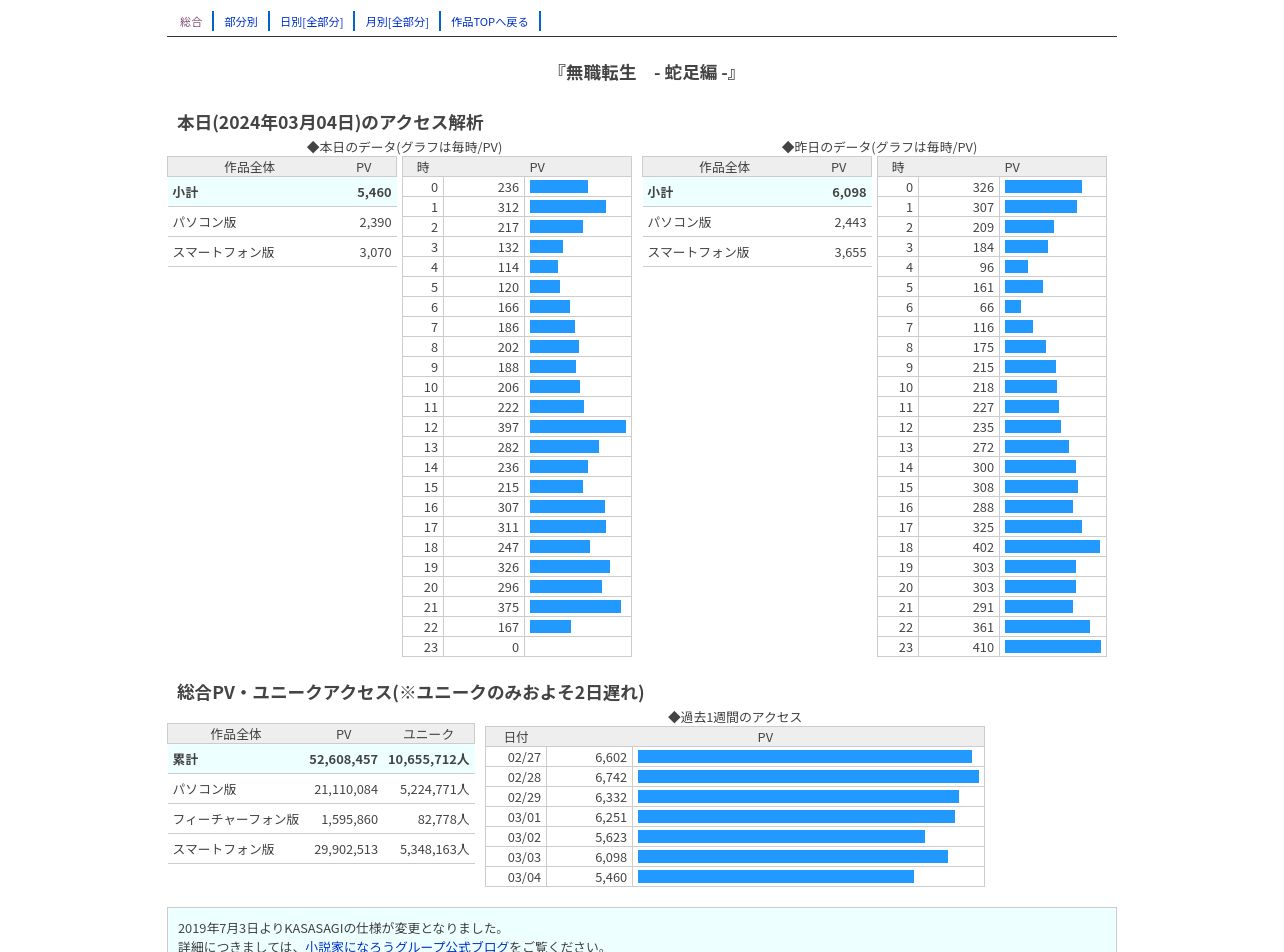
Task: Select the 累計 total row
Action: click(x=321, y=759)
